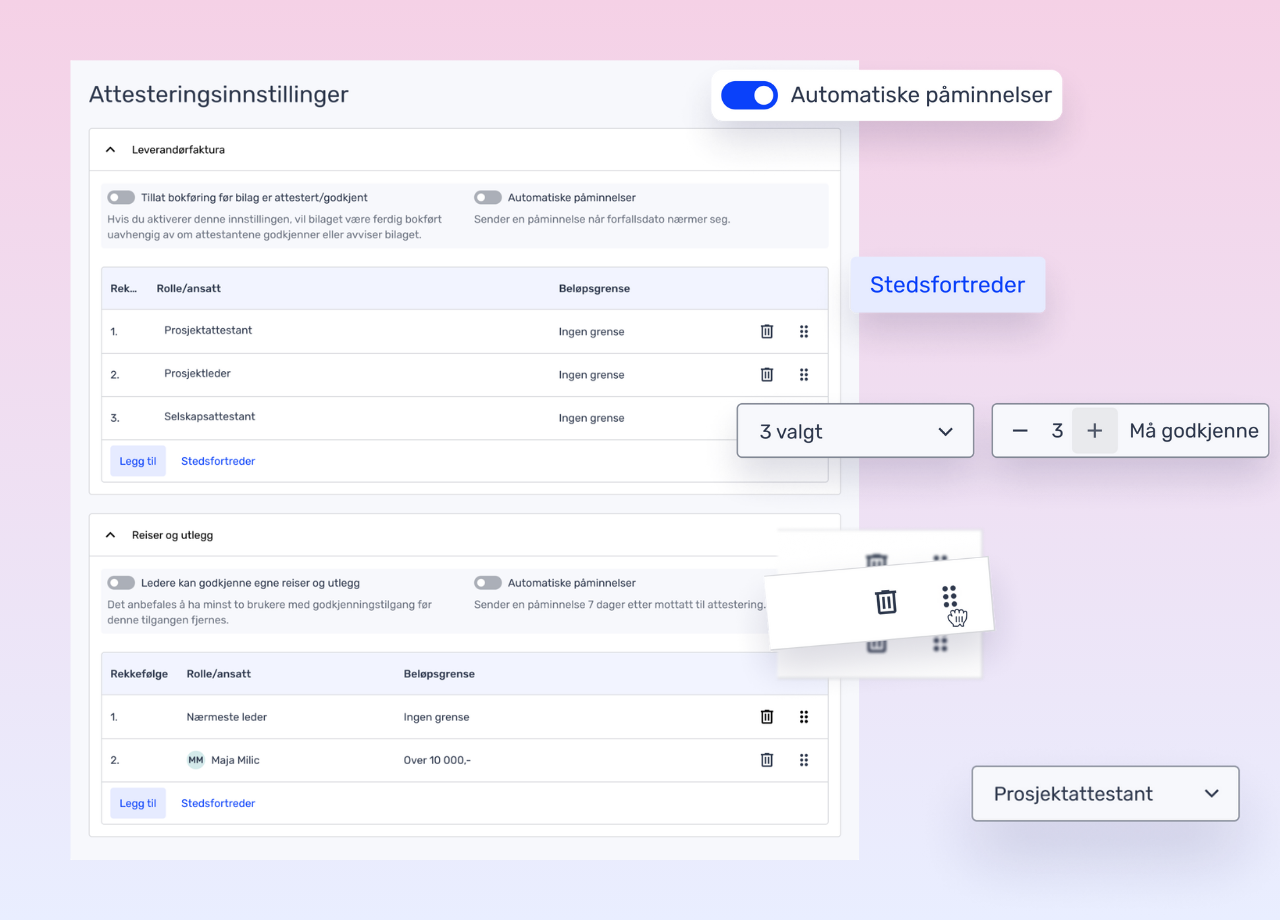
Task: Enable Automatiske påminnelser under Leverandørfaktura
Action: (x=488, y=198)
